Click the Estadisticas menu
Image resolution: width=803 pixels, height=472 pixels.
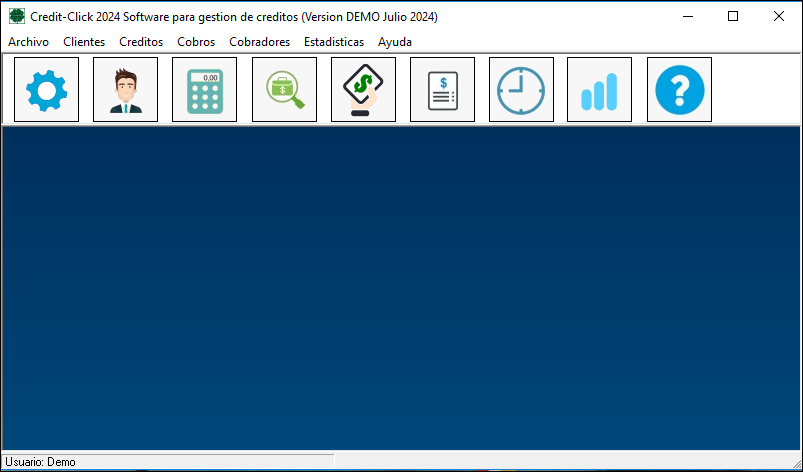[x=334, y=42]
